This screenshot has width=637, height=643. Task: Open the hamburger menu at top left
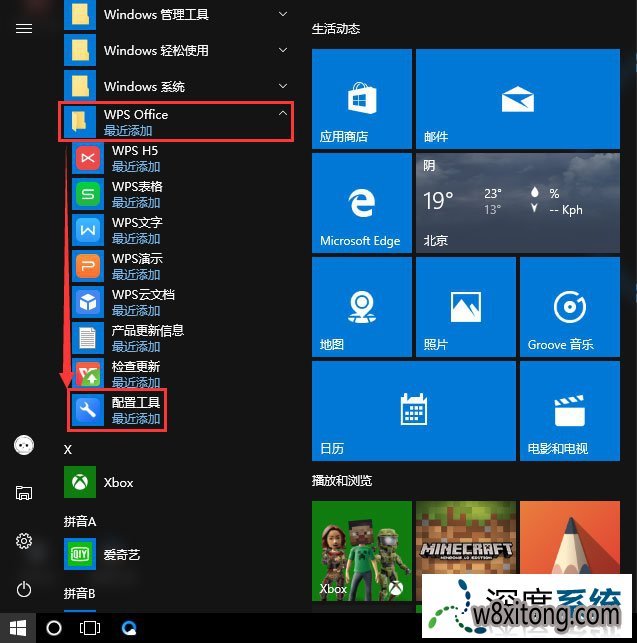pos(24,29)
